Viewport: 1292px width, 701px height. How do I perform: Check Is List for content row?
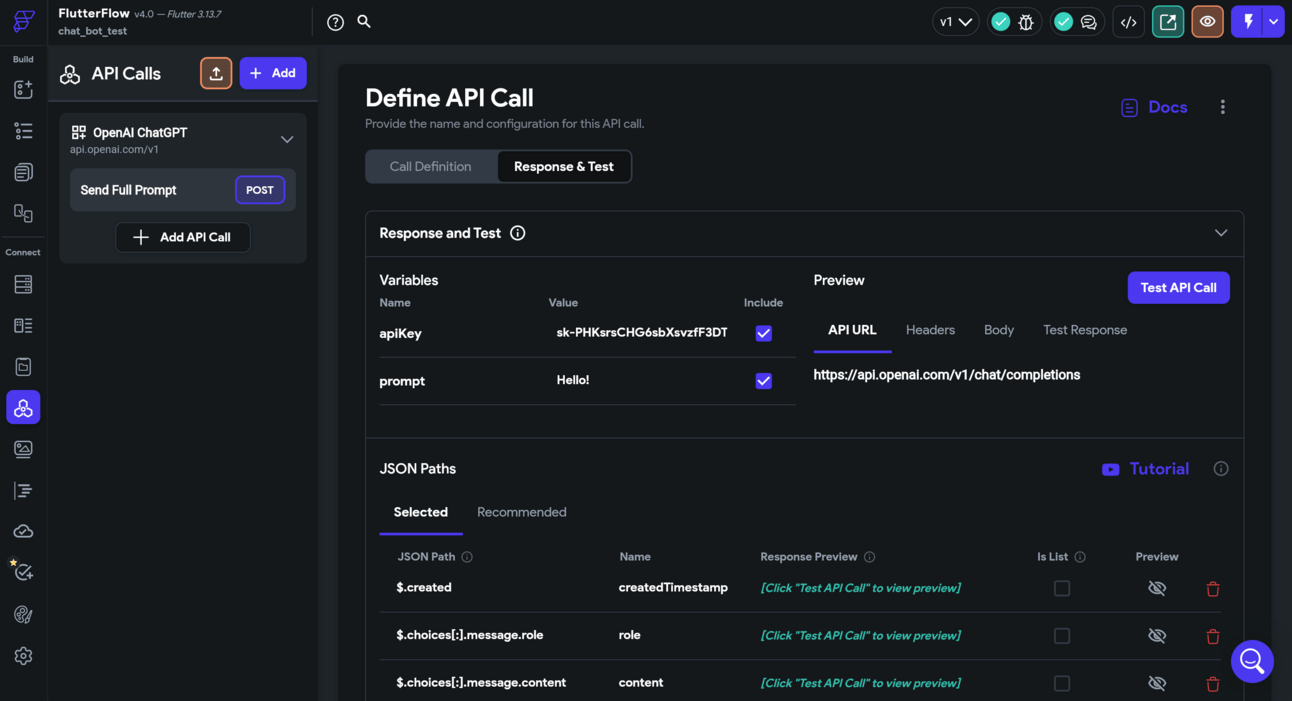click(1062, 684)
